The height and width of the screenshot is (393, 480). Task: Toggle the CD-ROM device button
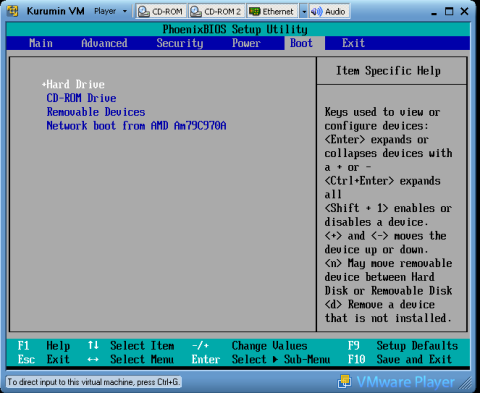[x=161, y=12]
